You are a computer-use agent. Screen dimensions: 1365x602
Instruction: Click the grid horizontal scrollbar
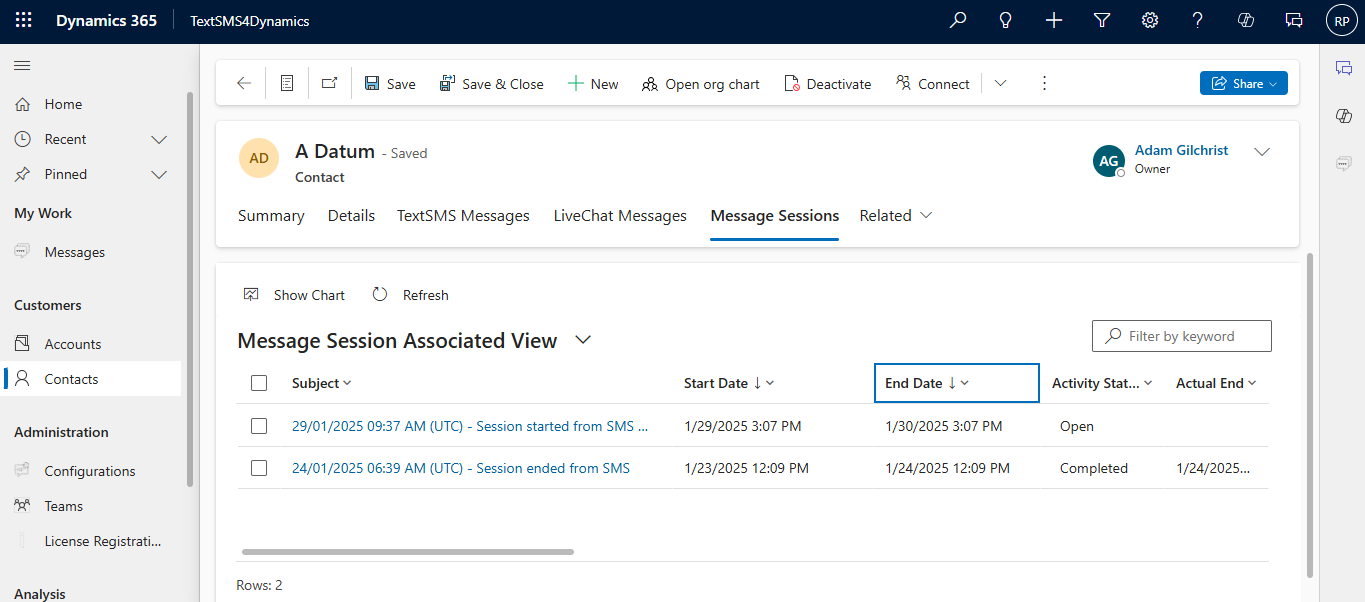408,552
